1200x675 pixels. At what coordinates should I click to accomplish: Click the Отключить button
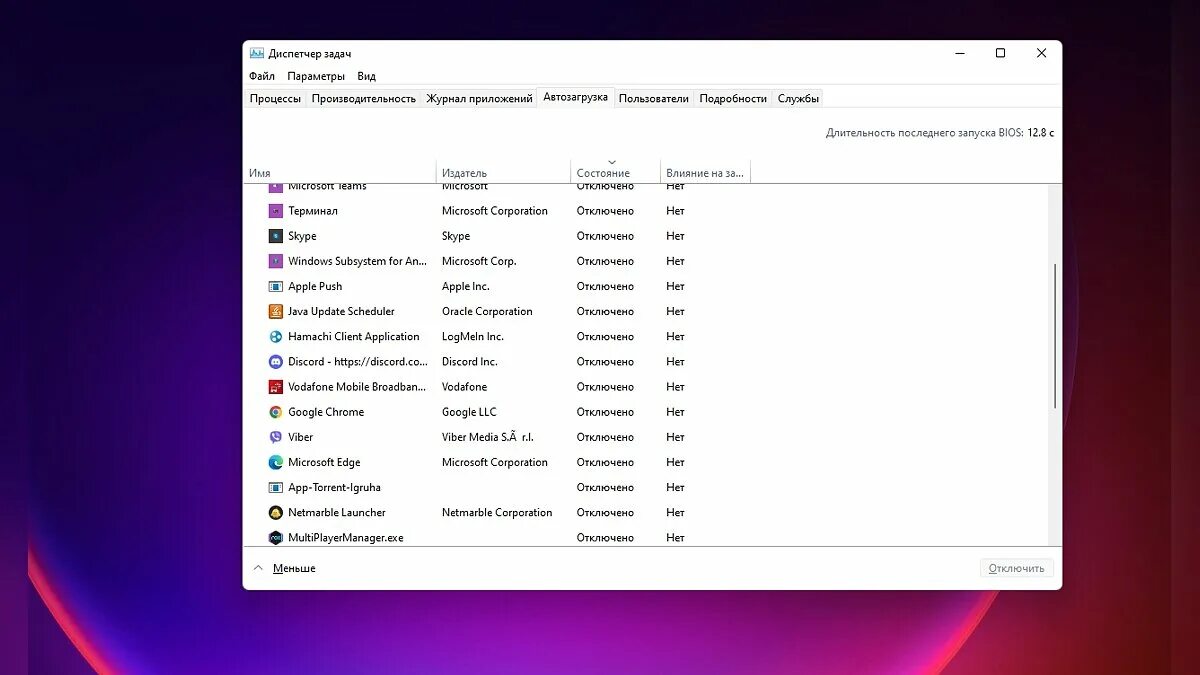[x=1016, y=568]
